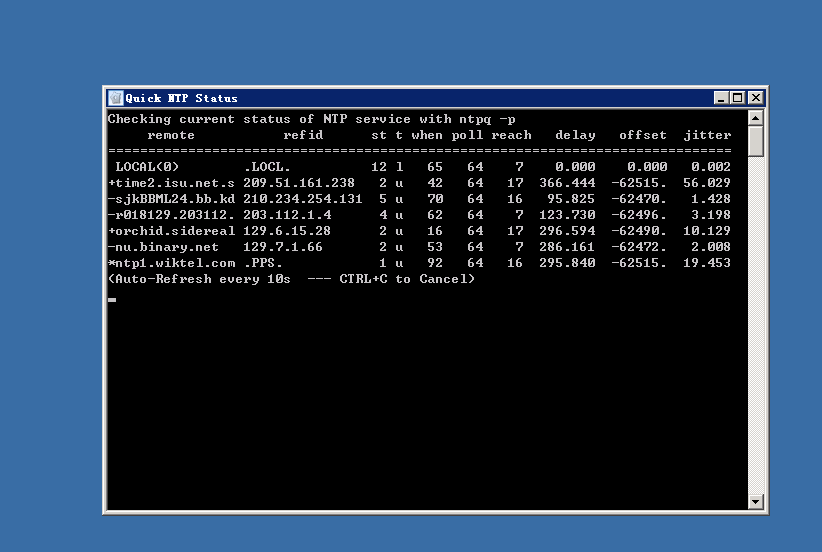The width and height of the screenshot is (822, 552).
Task: Click the -sjkBBML24.bb.kd remote entry
Action: pyautogui.click(x=171, y=199)
